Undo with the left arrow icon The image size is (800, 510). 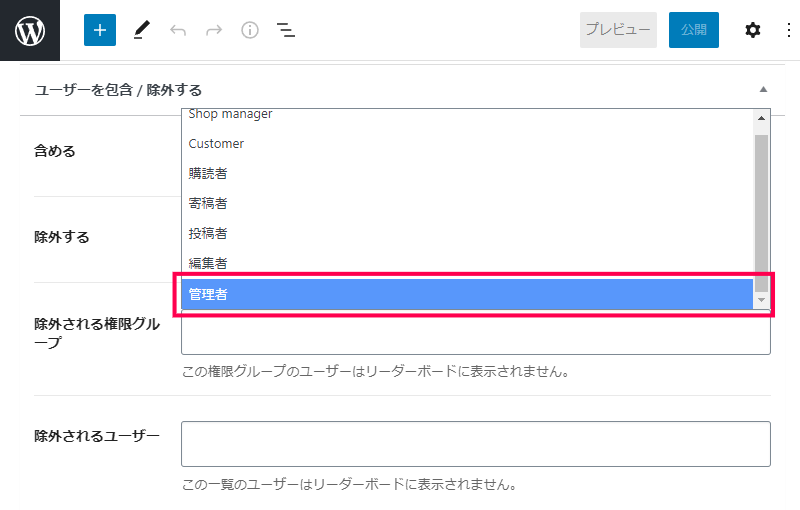point(178,30)
